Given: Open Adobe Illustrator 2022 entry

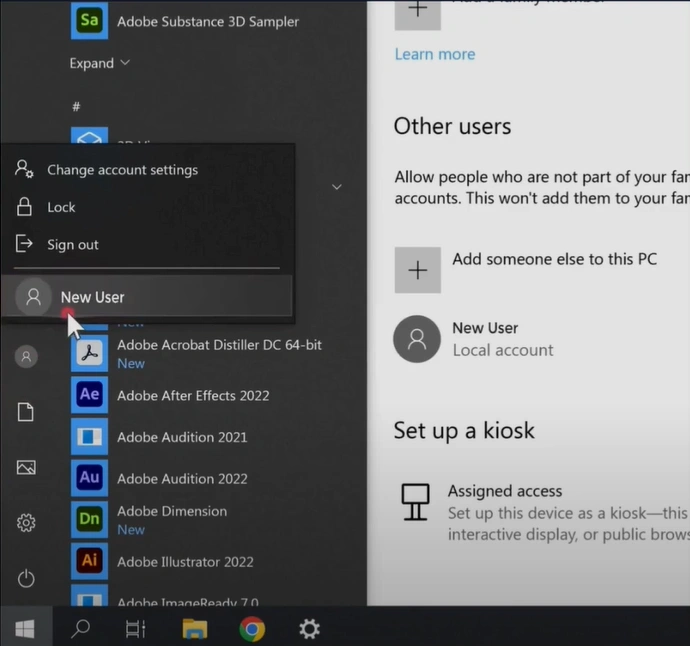Looking at the screenshot, I should pos(185,562).
